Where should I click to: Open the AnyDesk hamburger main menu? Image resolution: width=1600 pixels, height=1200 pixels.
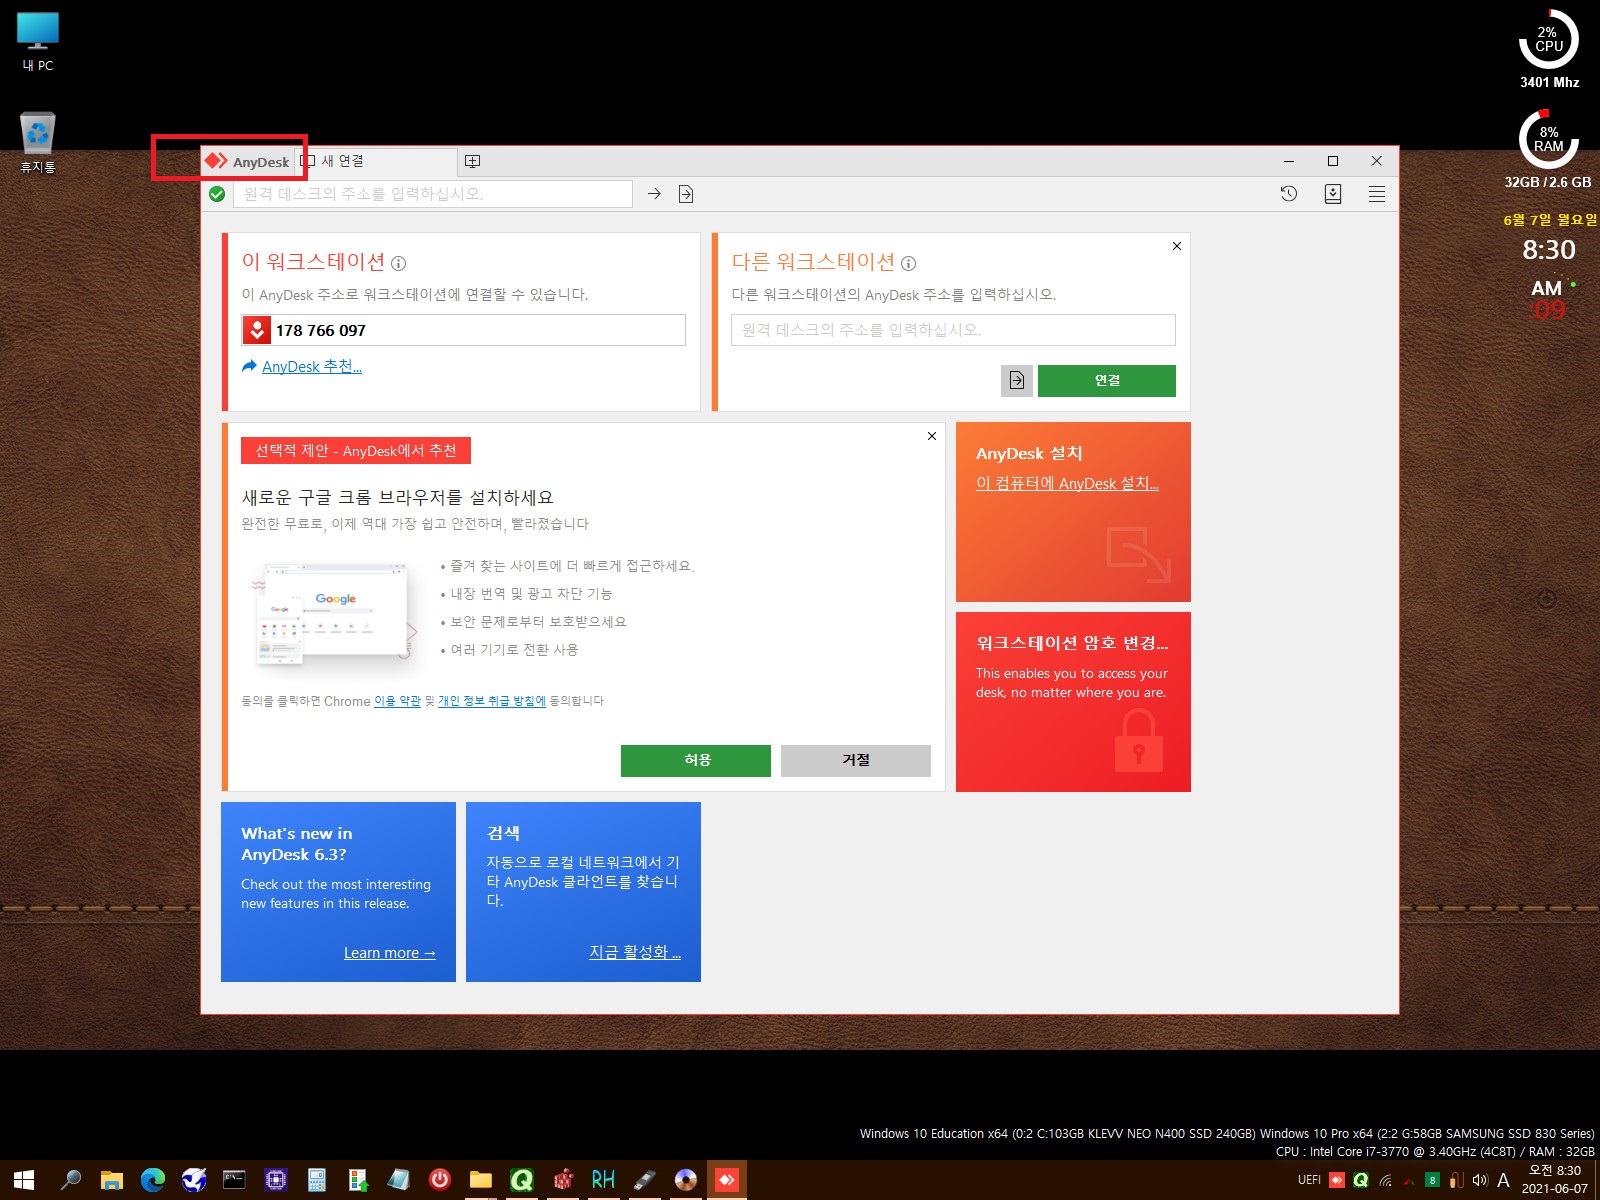(1377, 194)
